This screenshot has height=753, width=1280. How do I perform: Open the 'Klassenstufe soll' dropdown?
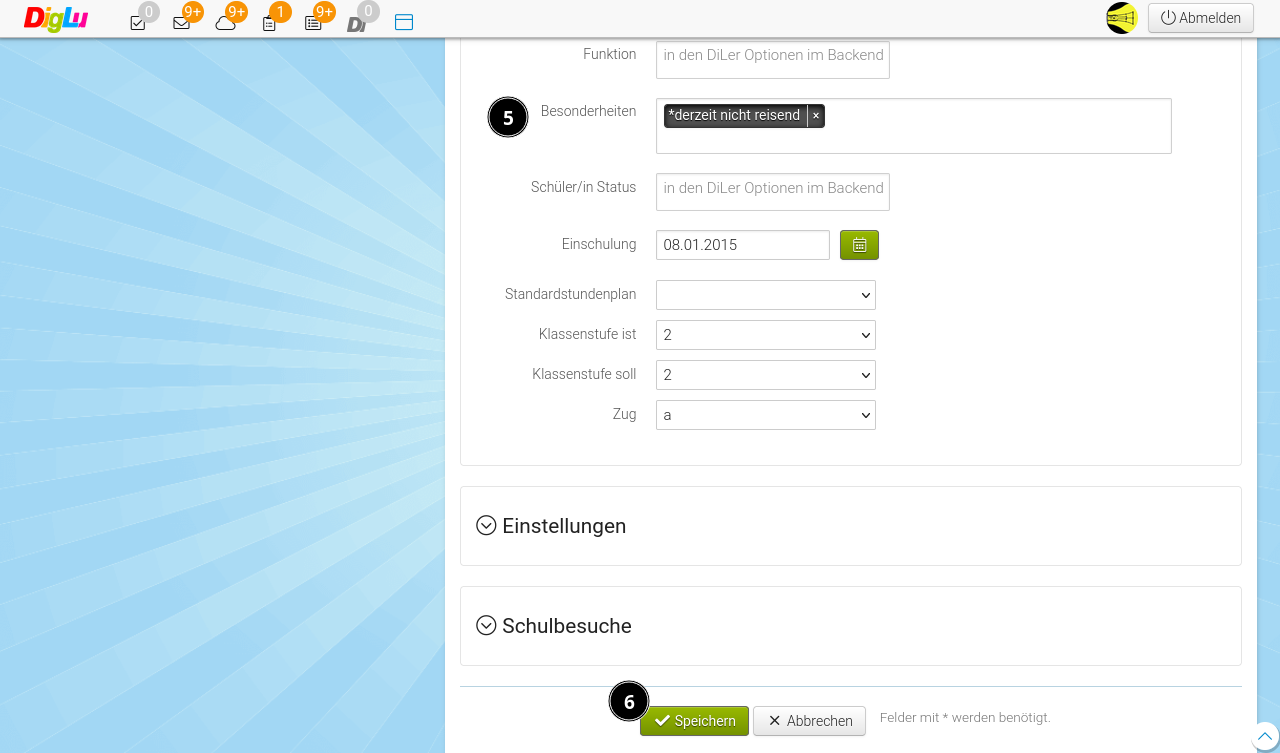[765, 374]
